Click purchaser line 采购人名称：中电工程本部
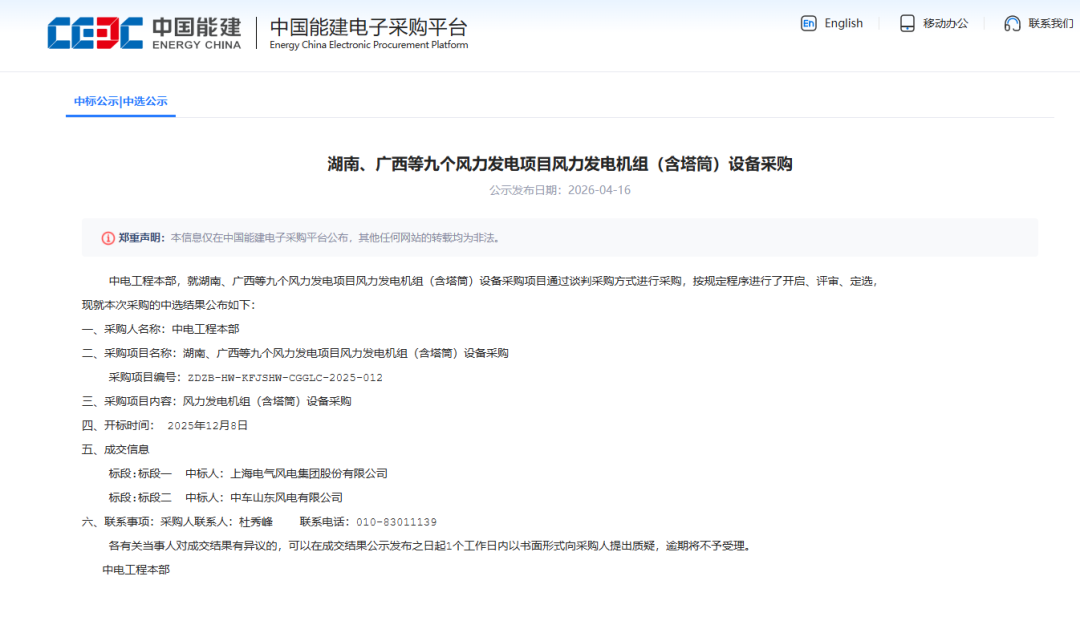Screen dimensions: 1080x617 (160, 329)
